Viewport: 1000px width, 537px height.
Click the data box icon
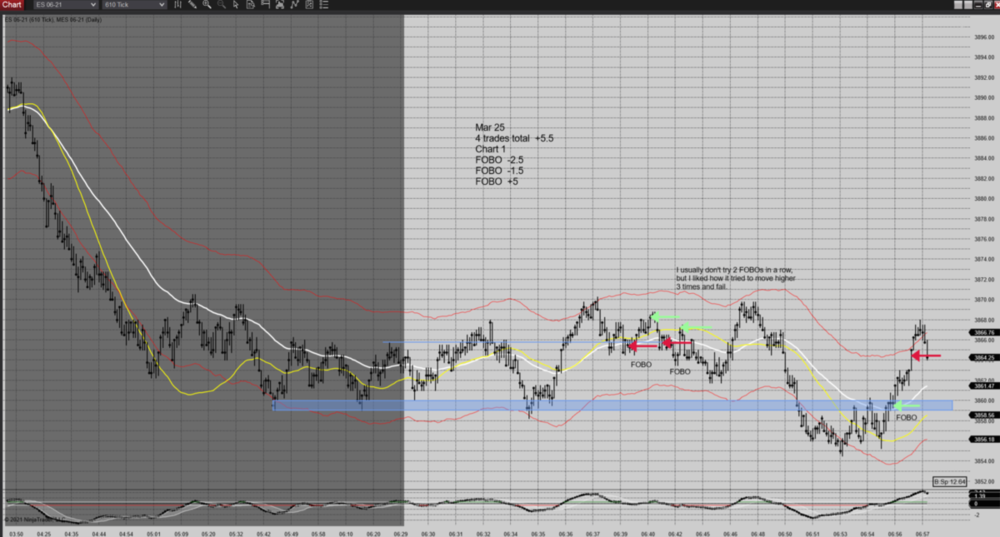[250, 5]
